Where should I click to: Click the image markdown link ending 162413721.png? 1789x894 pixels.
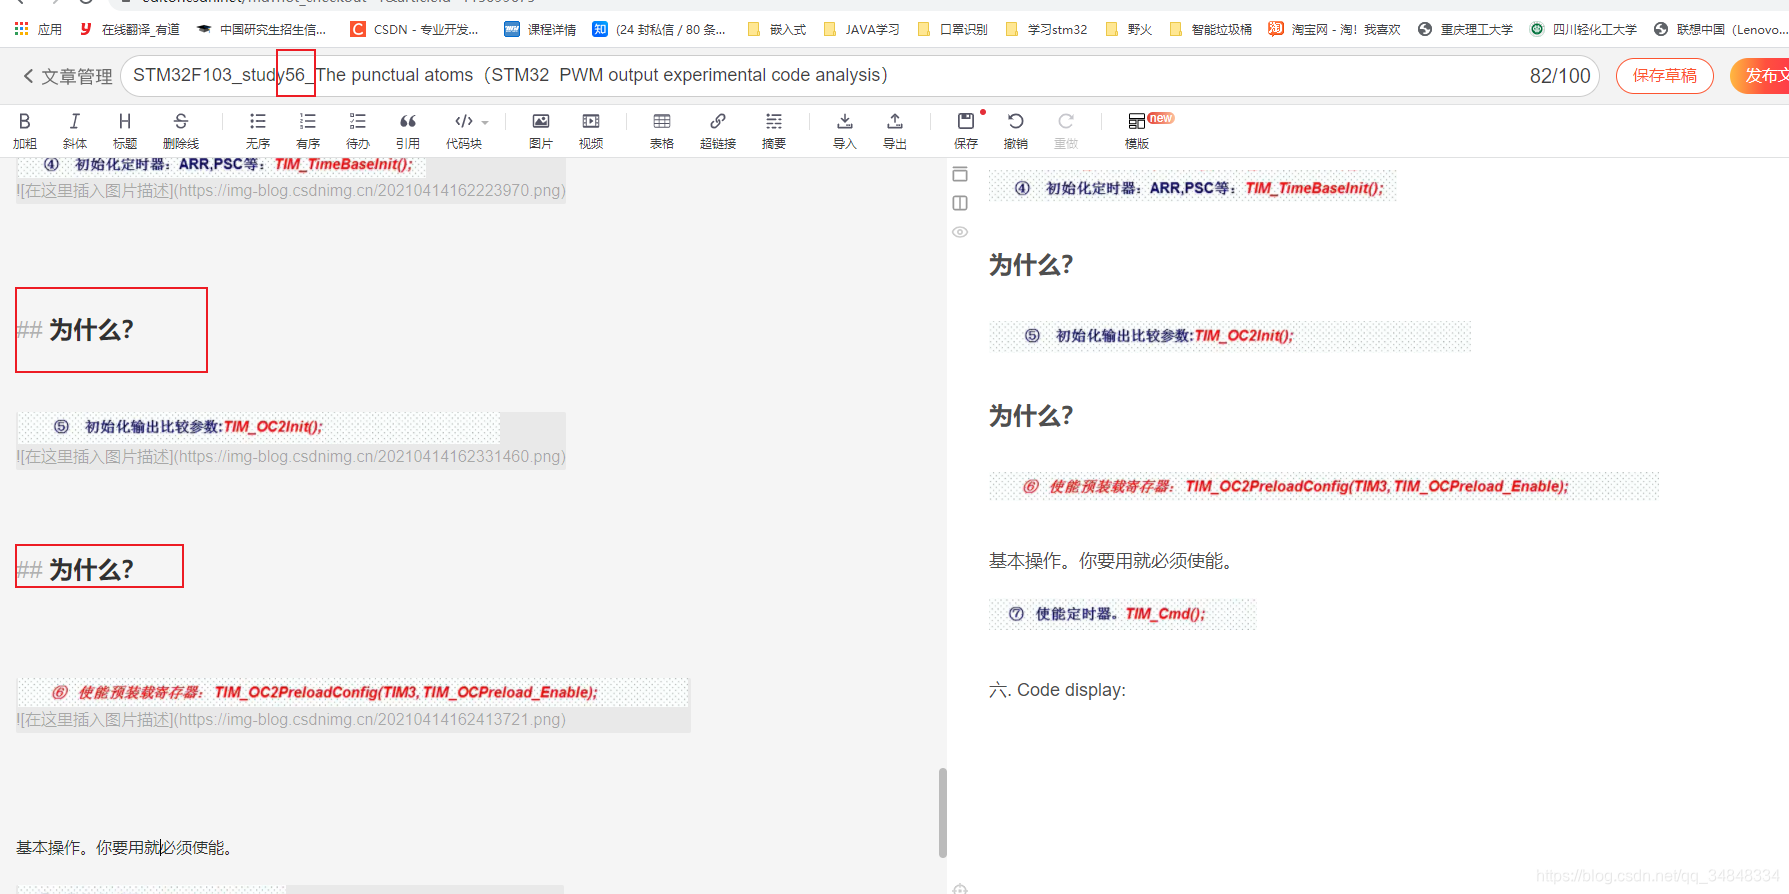point(291,719)
